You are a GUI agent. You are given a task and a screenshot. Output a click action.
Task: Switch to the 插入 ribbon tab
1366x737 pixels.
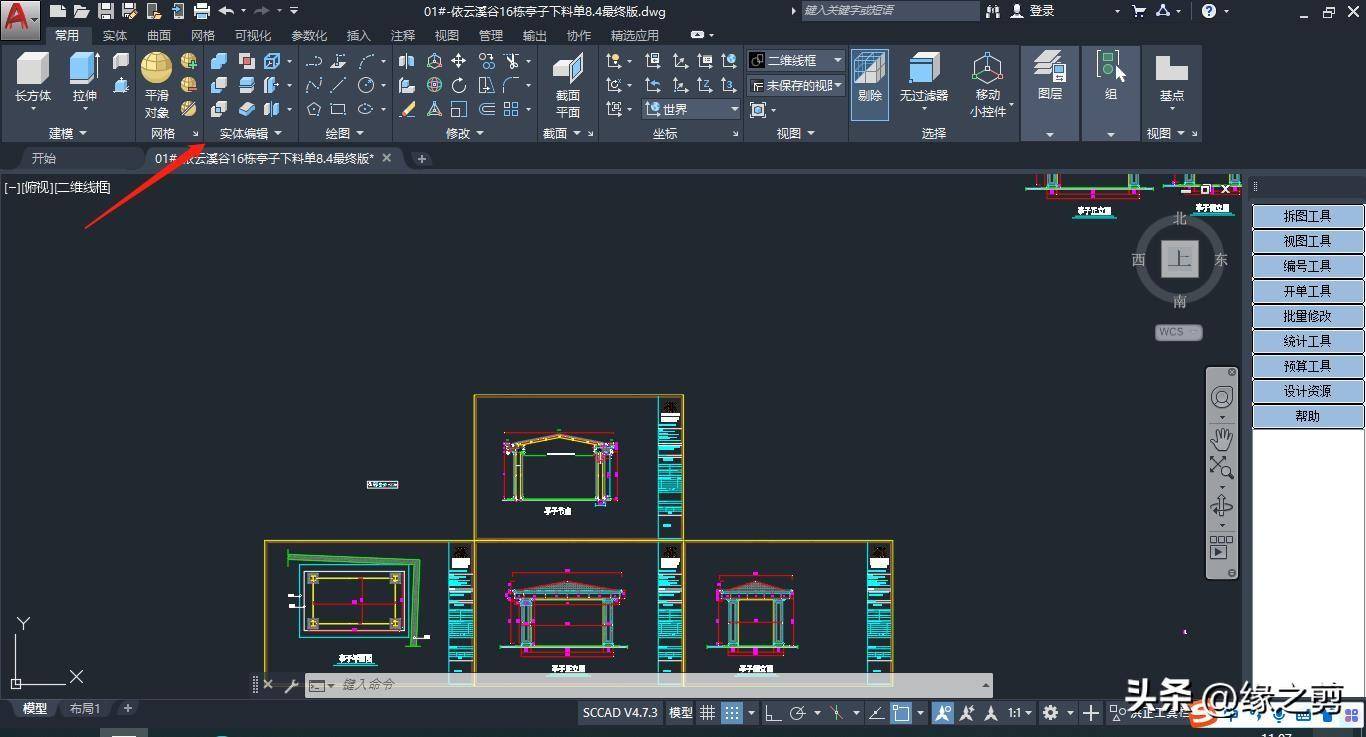359,35
